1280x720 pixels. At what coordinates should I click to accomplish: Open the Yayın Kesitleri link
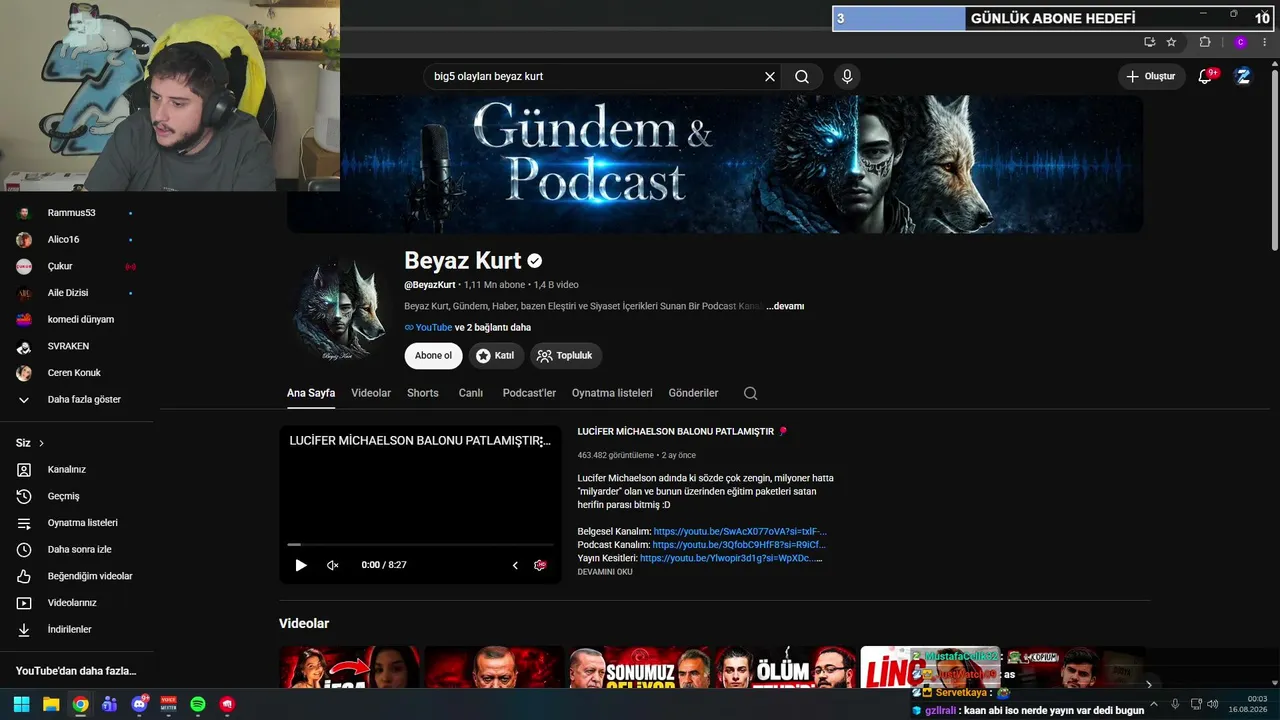(731, 558)
